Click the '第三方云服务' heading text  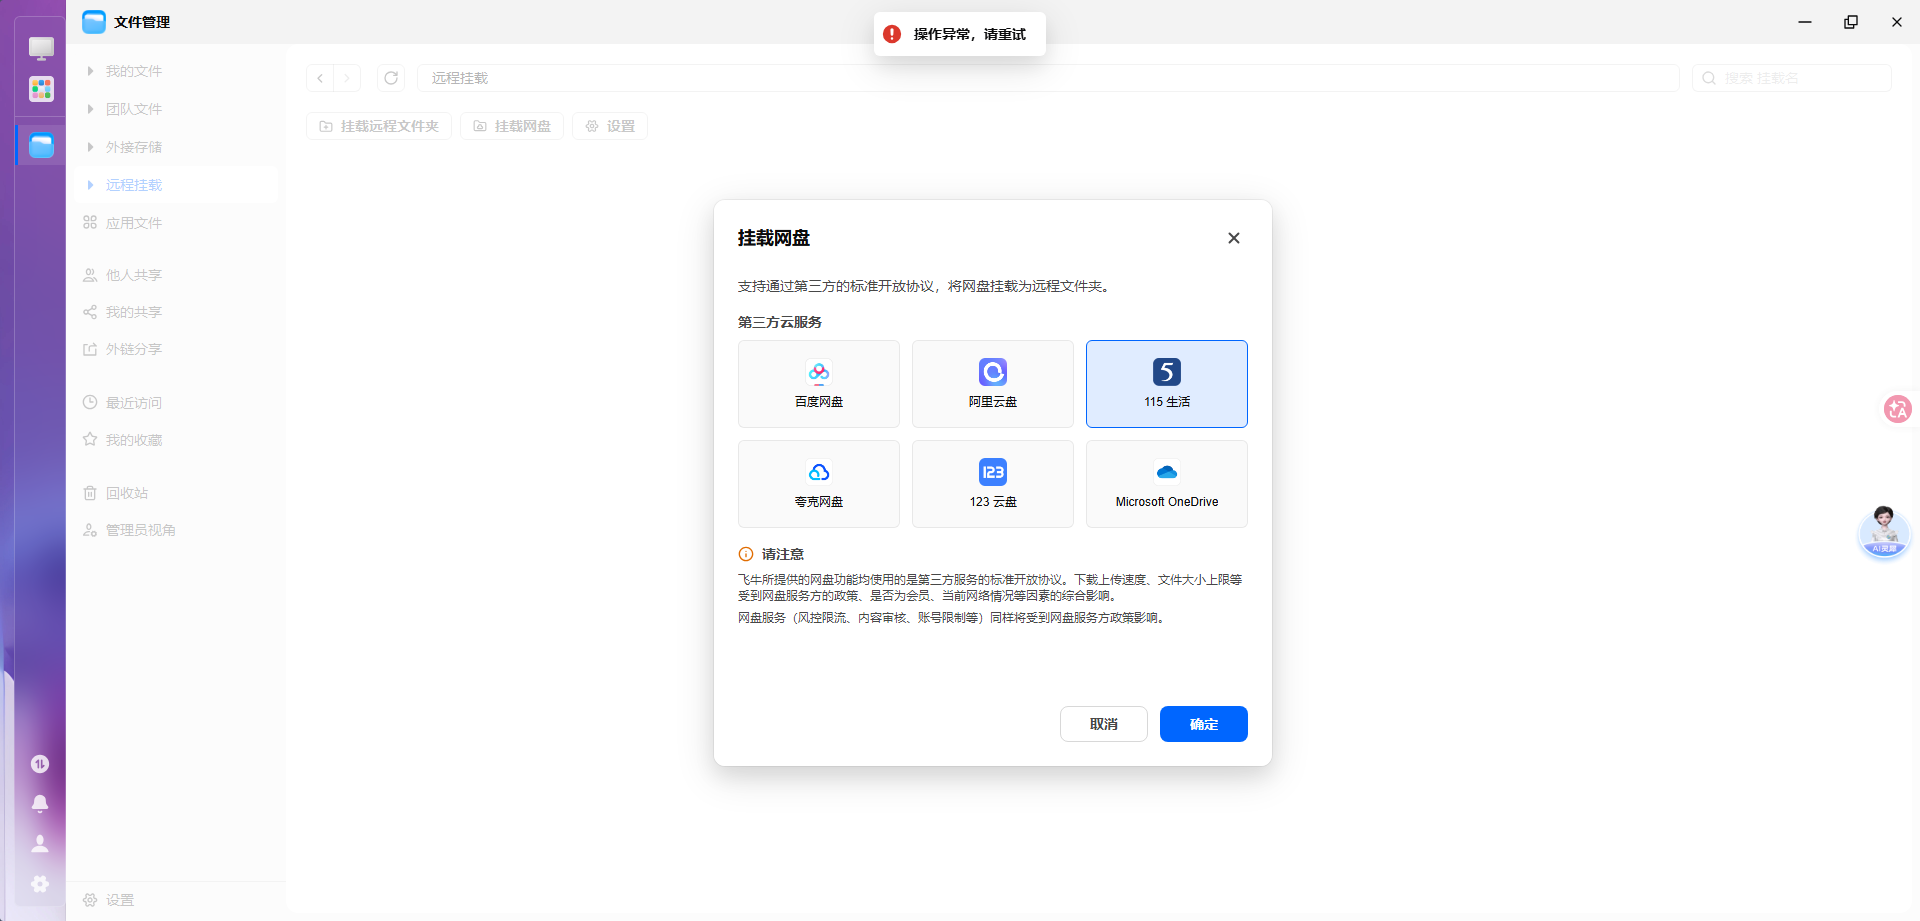click(x=780, y=322)
